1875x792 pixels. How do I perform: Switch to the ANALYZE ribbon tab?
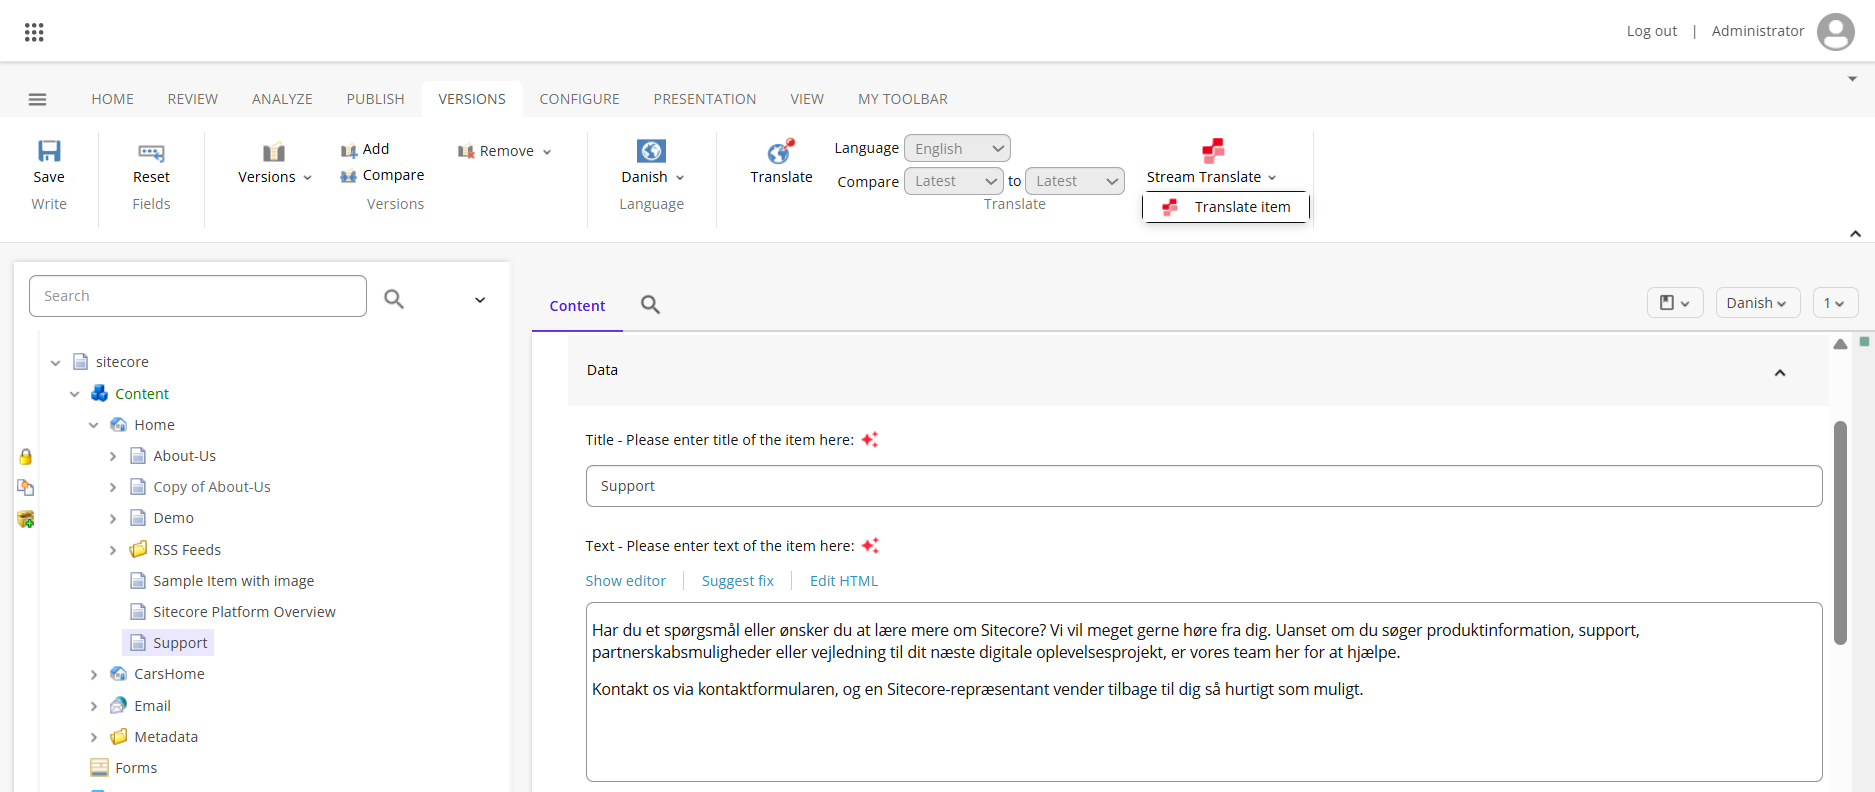tap(282, 99)
